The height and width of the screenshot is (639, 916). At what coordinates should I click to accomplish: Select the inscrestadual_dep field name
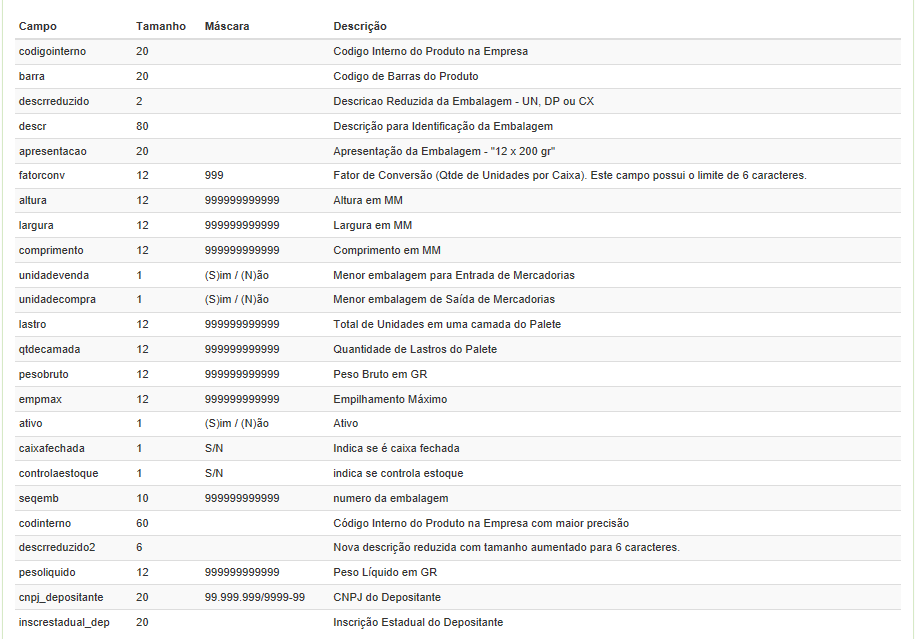pos(64,622)
